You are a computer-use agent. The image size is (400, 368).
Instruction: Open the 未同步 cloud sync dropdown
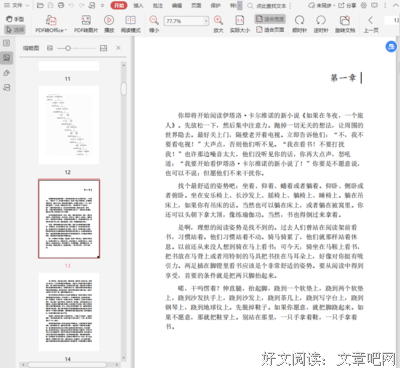click(x=322, y=5)
